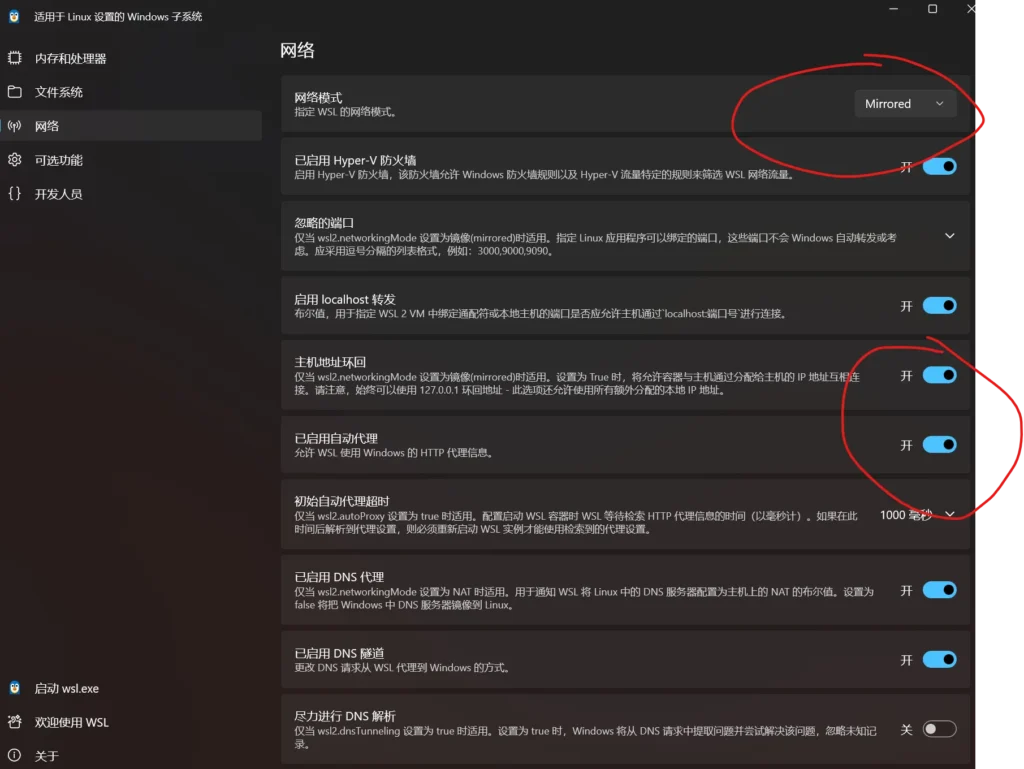Toggle 主机地址环回 switch
Viewport: 1024px width, 769px height.
[x=939, y=375]
